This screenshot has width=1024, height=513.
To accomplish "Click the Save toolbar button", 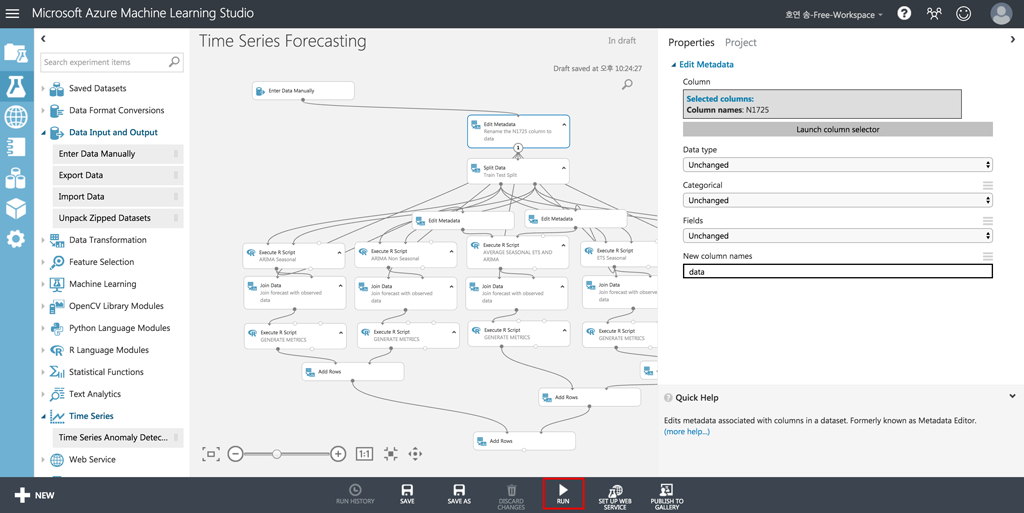I will click(407, 495).
